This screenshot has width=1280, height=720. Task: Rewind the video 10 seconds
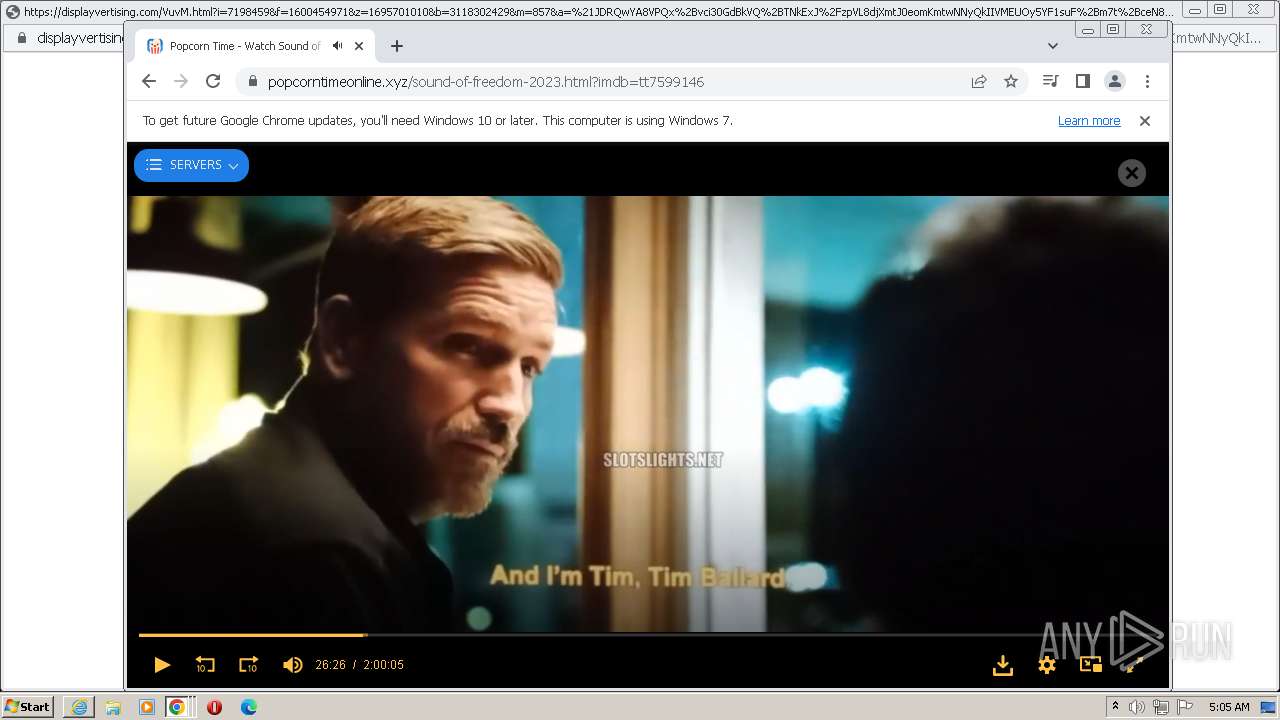205,665
